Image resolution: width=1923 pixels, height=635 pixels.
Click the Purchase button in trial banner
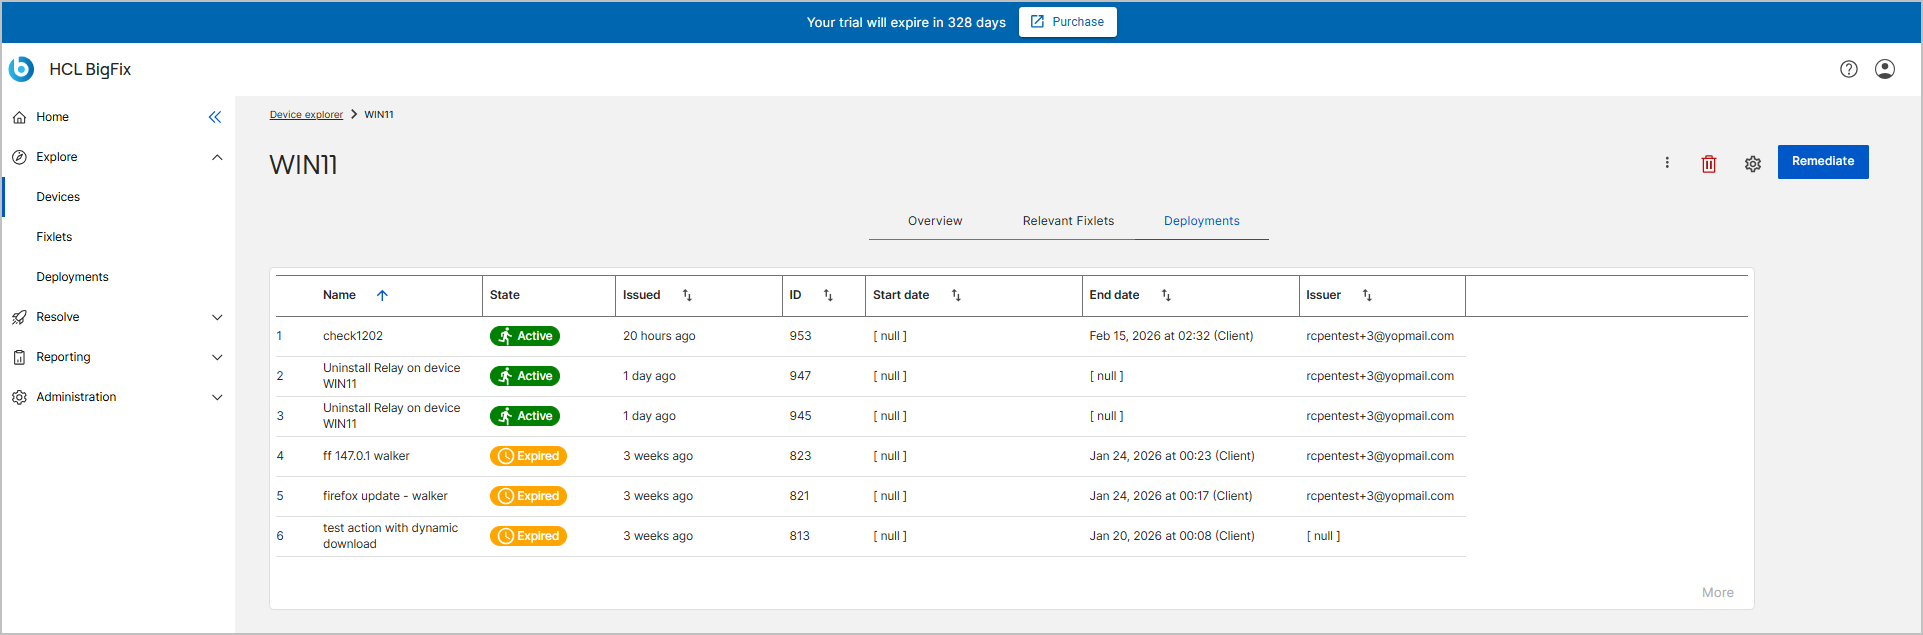click(x=1067, y=22)
